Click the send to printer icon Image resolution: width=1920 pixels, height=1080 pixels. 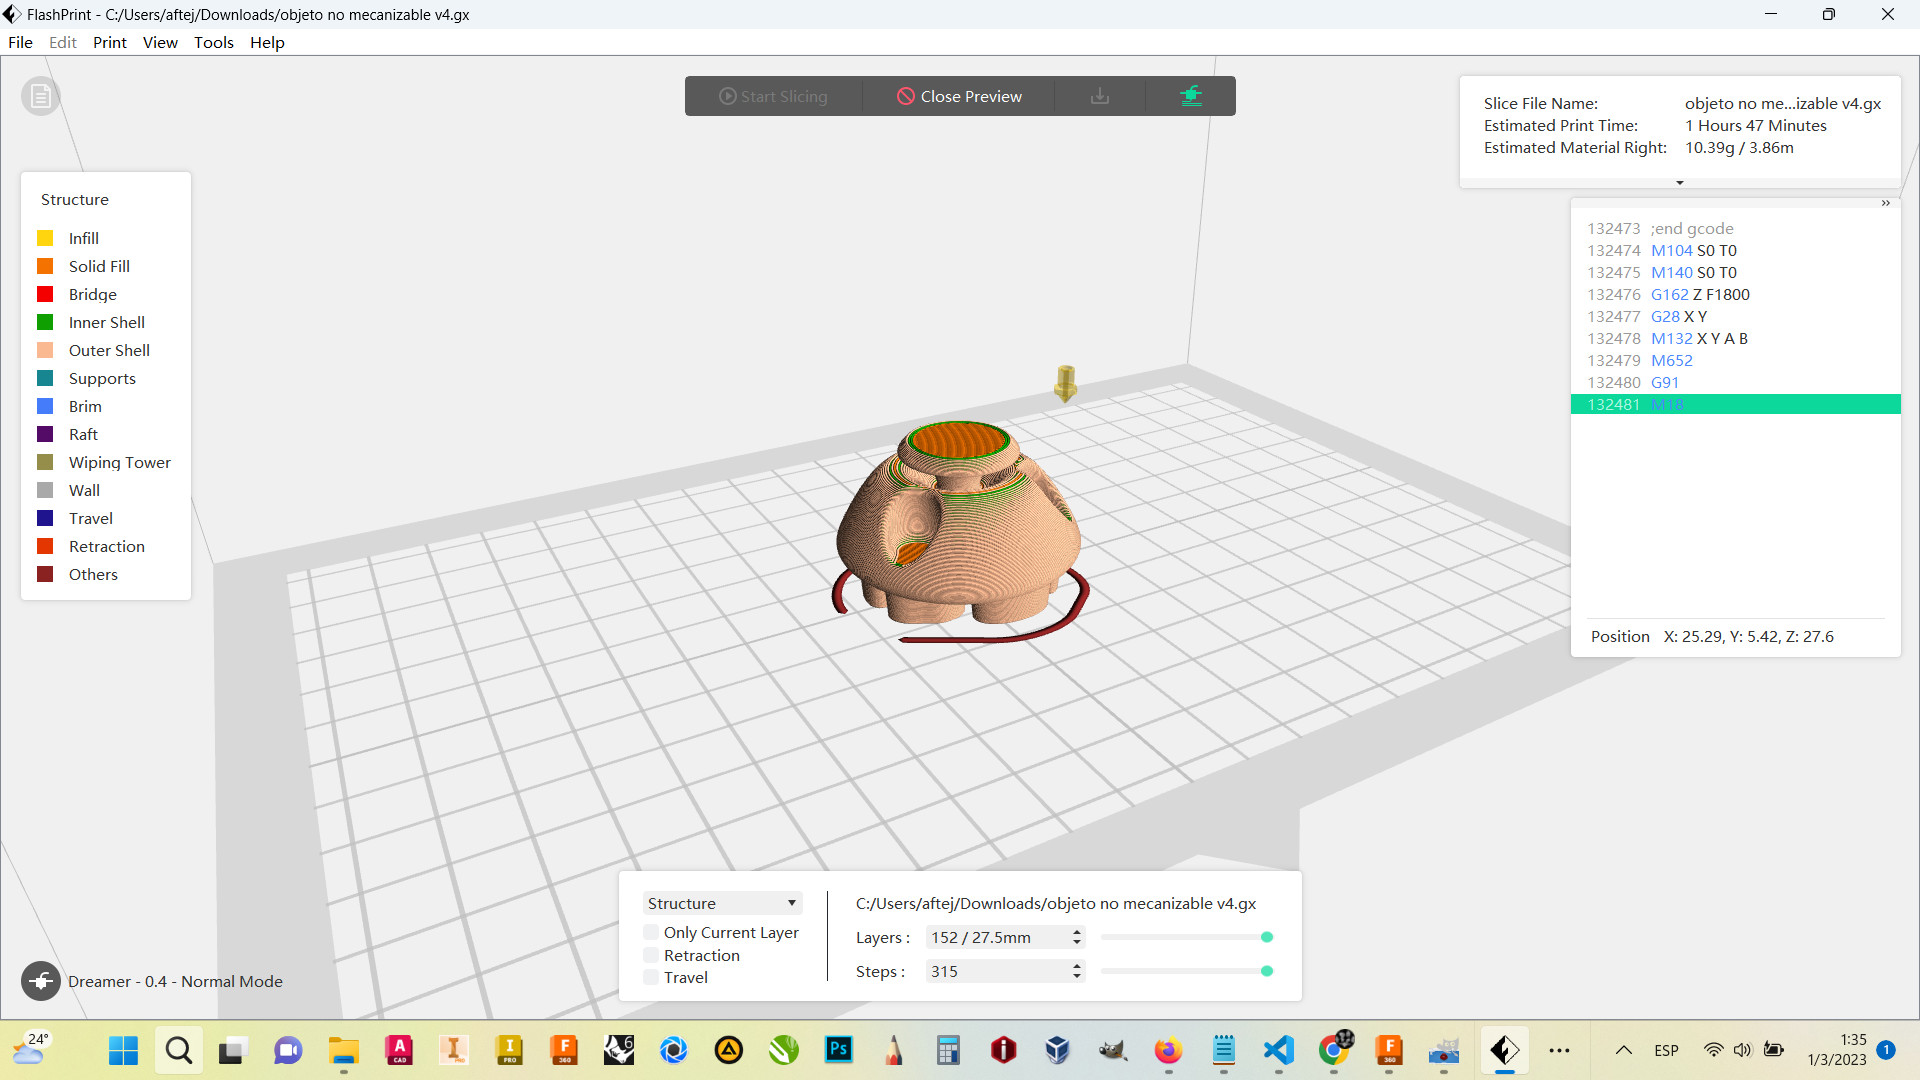[1190, 96]
